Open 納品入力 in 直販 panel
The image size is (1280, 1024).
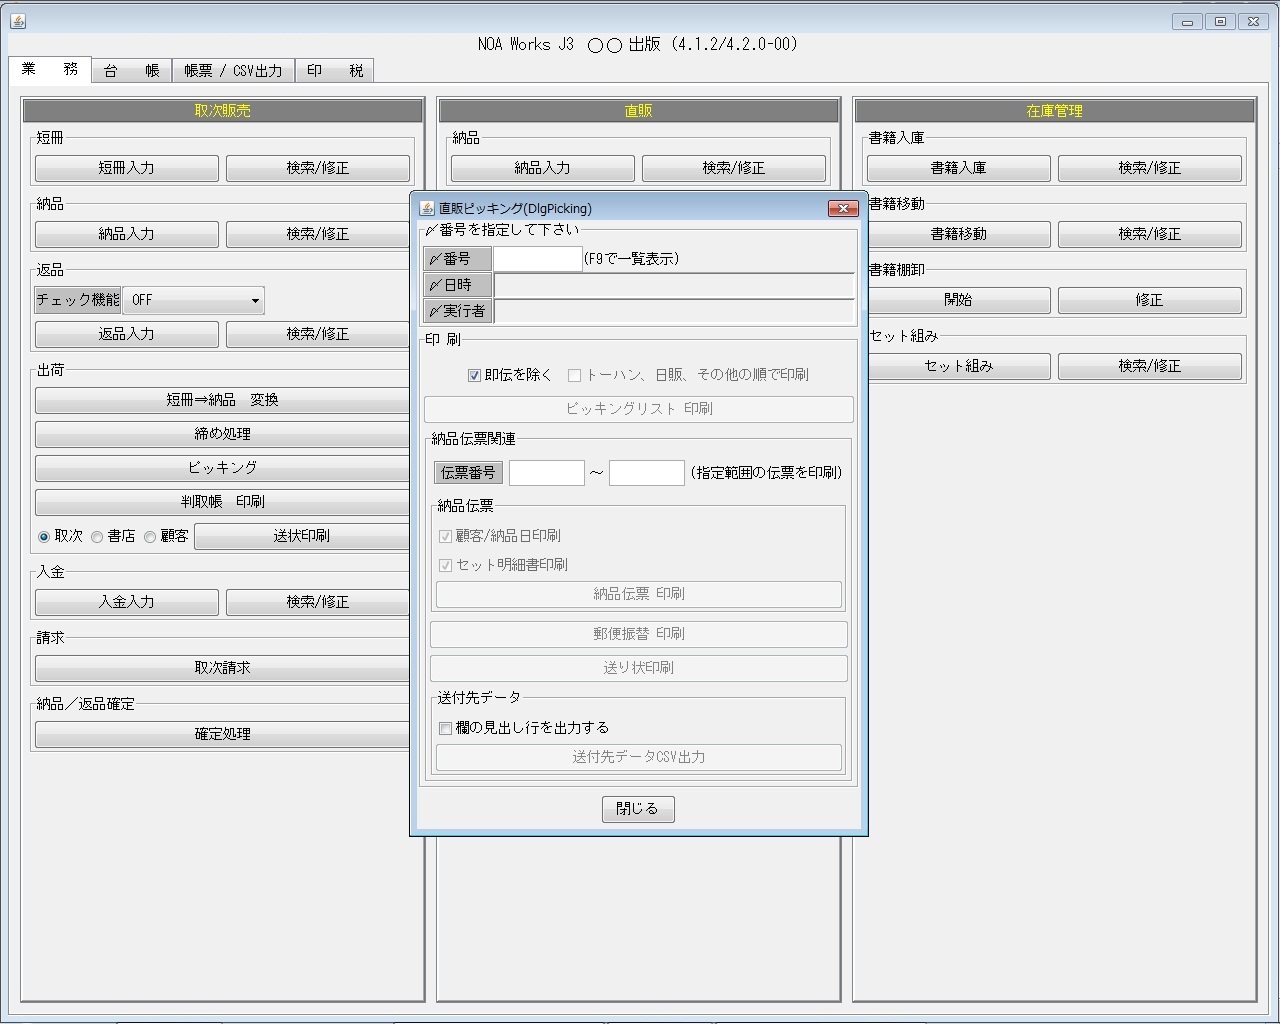543,168
